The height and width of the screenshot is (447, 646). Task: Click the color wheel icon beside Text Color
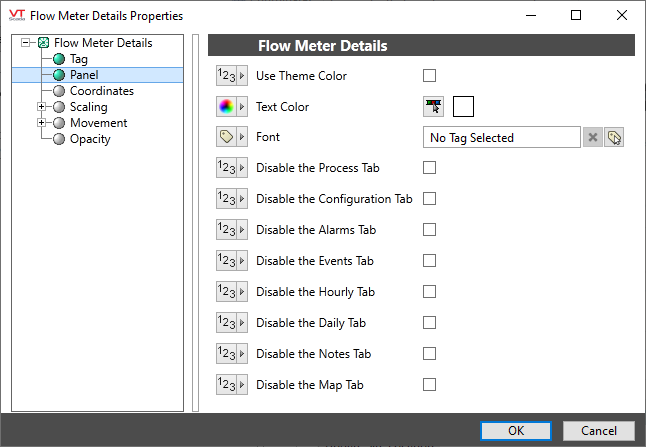[226, 107]
